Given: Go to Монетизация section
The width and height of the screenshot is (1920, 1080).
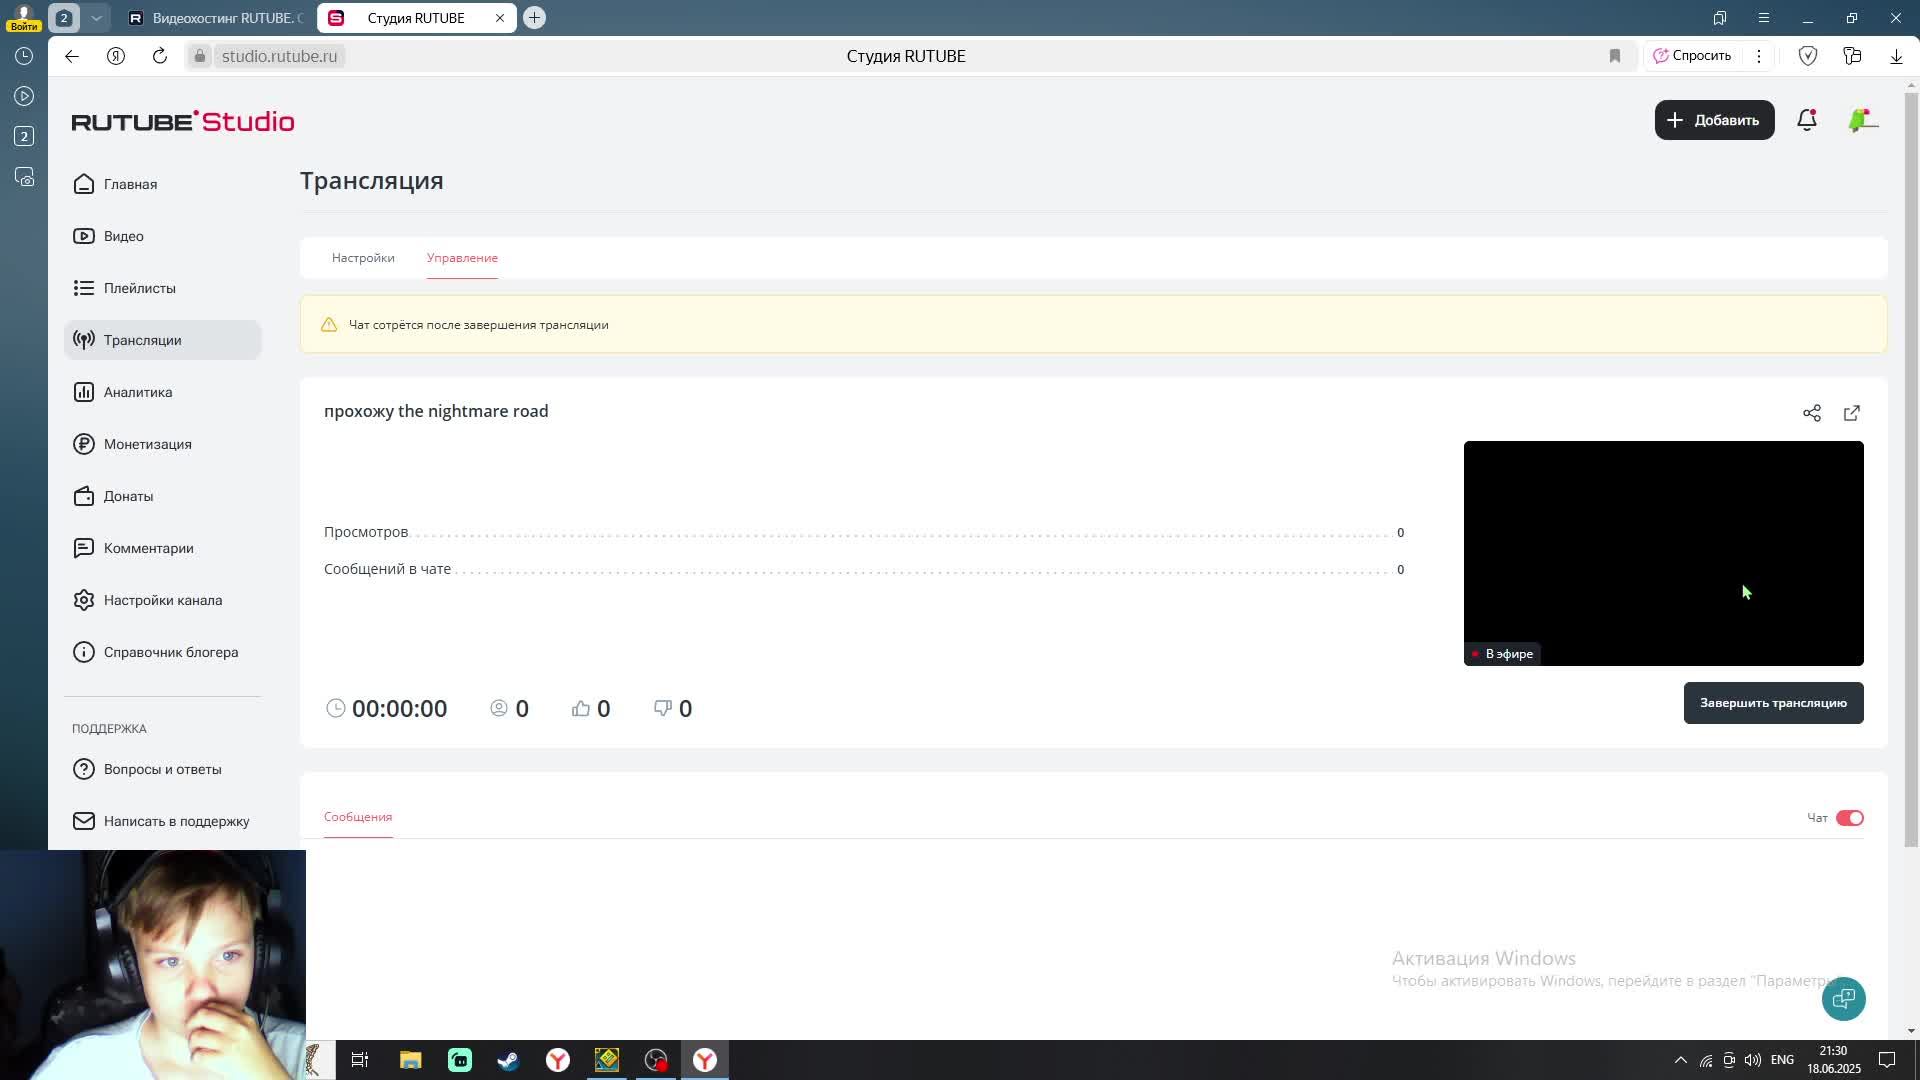Looking at the screenshot, I should tap(147, 444).
